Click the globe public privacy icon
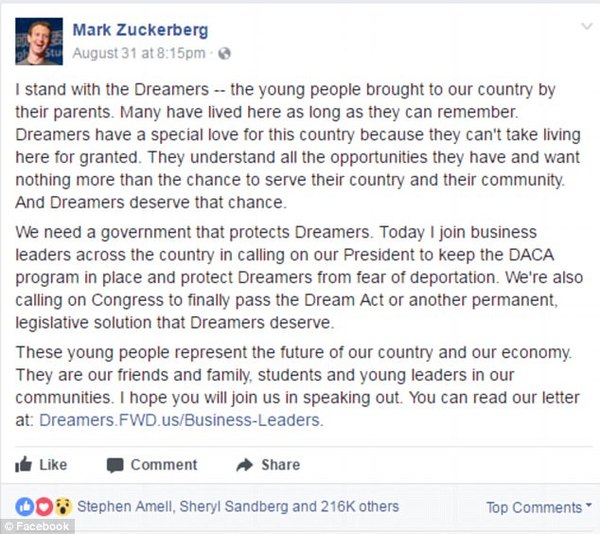Screen dimensions: 600x534 pyautogui.click(x=225, y=52)
